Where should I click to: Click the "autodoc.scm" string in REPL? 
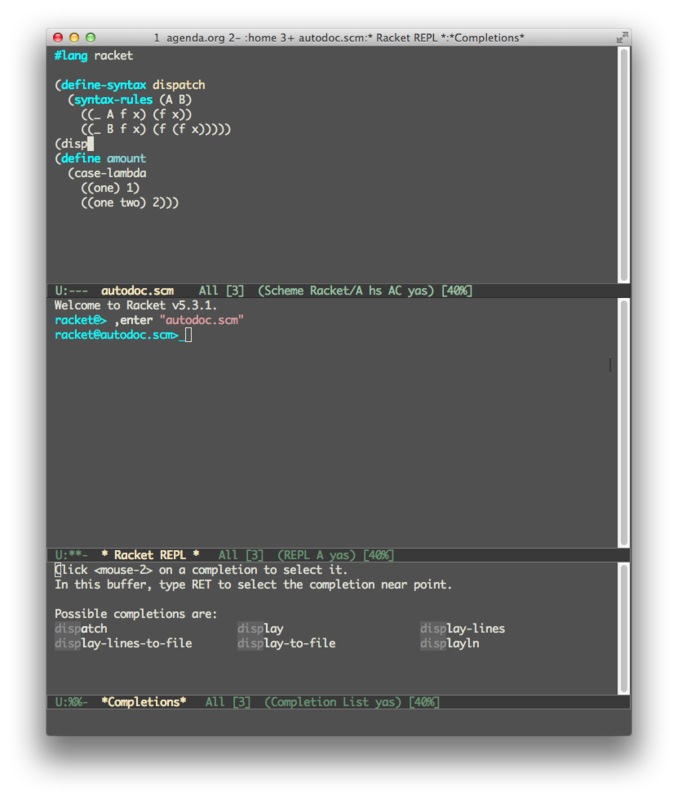202,320
